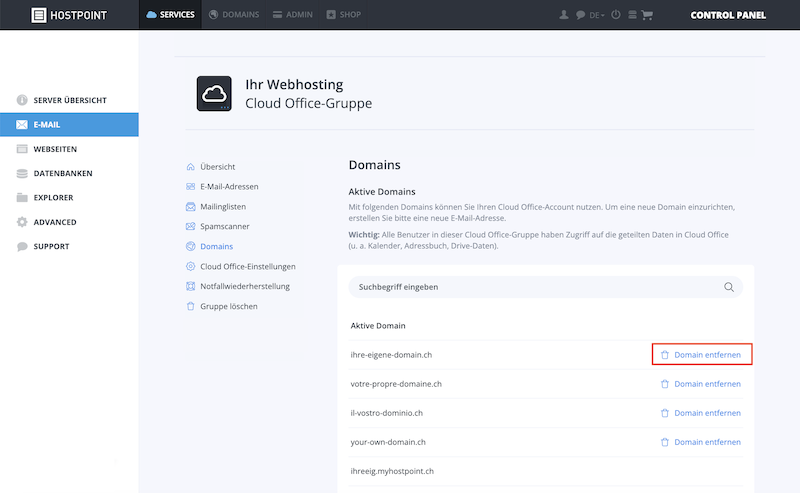Screen dimensions: 800x493
Task: Select E-Mail in the sidebar
Action: (x=69, y=125)
